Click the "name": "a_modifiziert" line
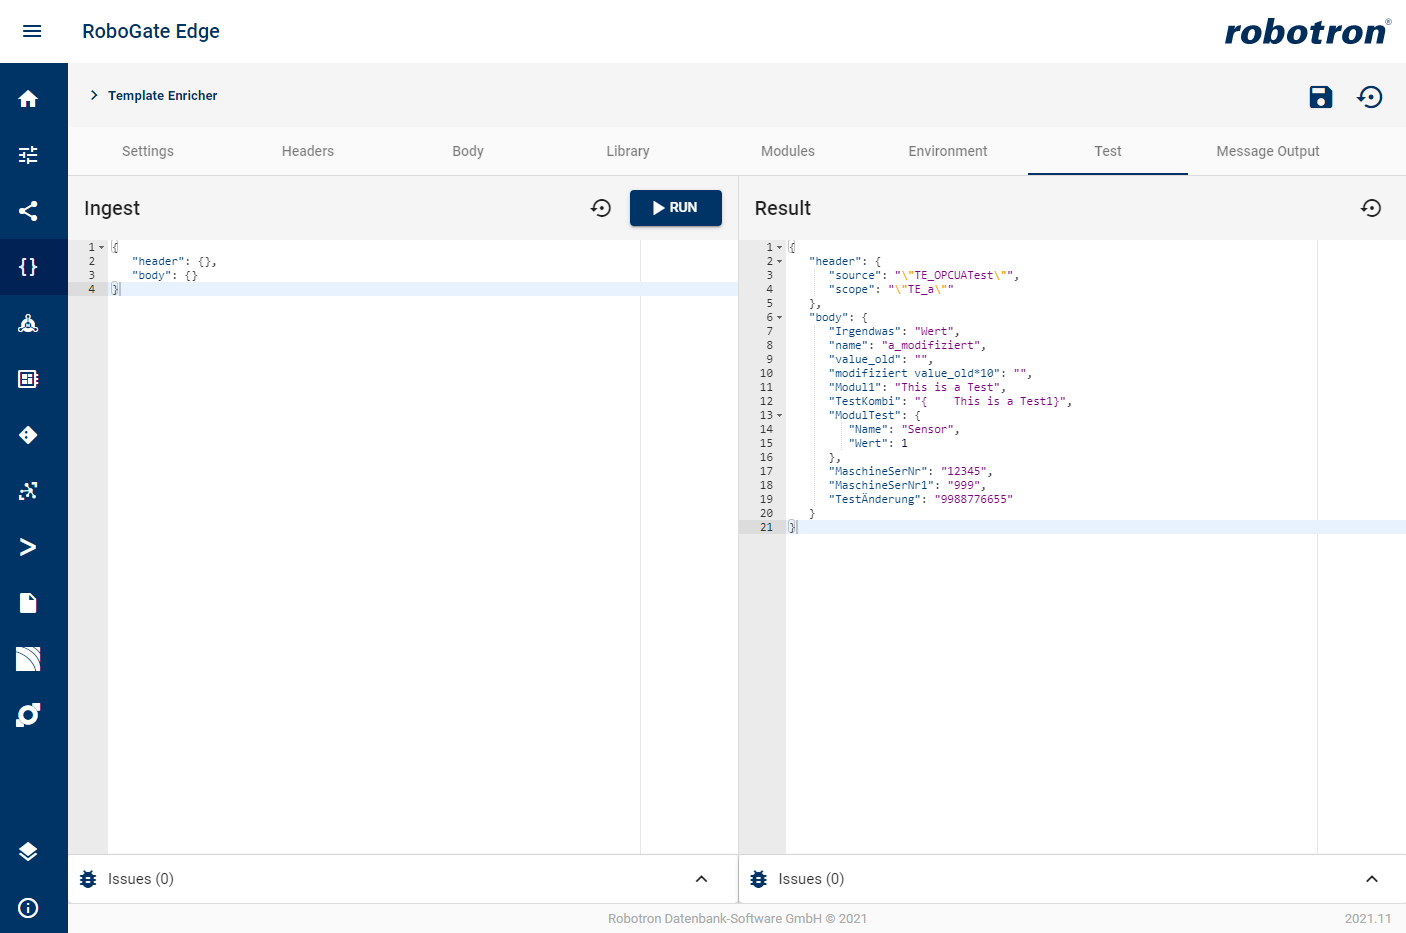Viewport: 1406px width, 933px height. [907, 345]
